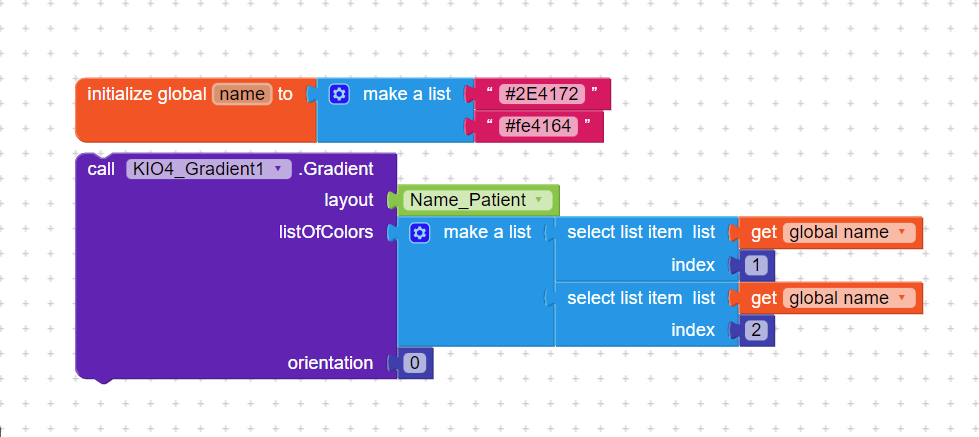The image size is (979, 437).
Task: Open second get global name variable dropdown
Action: [849, 298]
